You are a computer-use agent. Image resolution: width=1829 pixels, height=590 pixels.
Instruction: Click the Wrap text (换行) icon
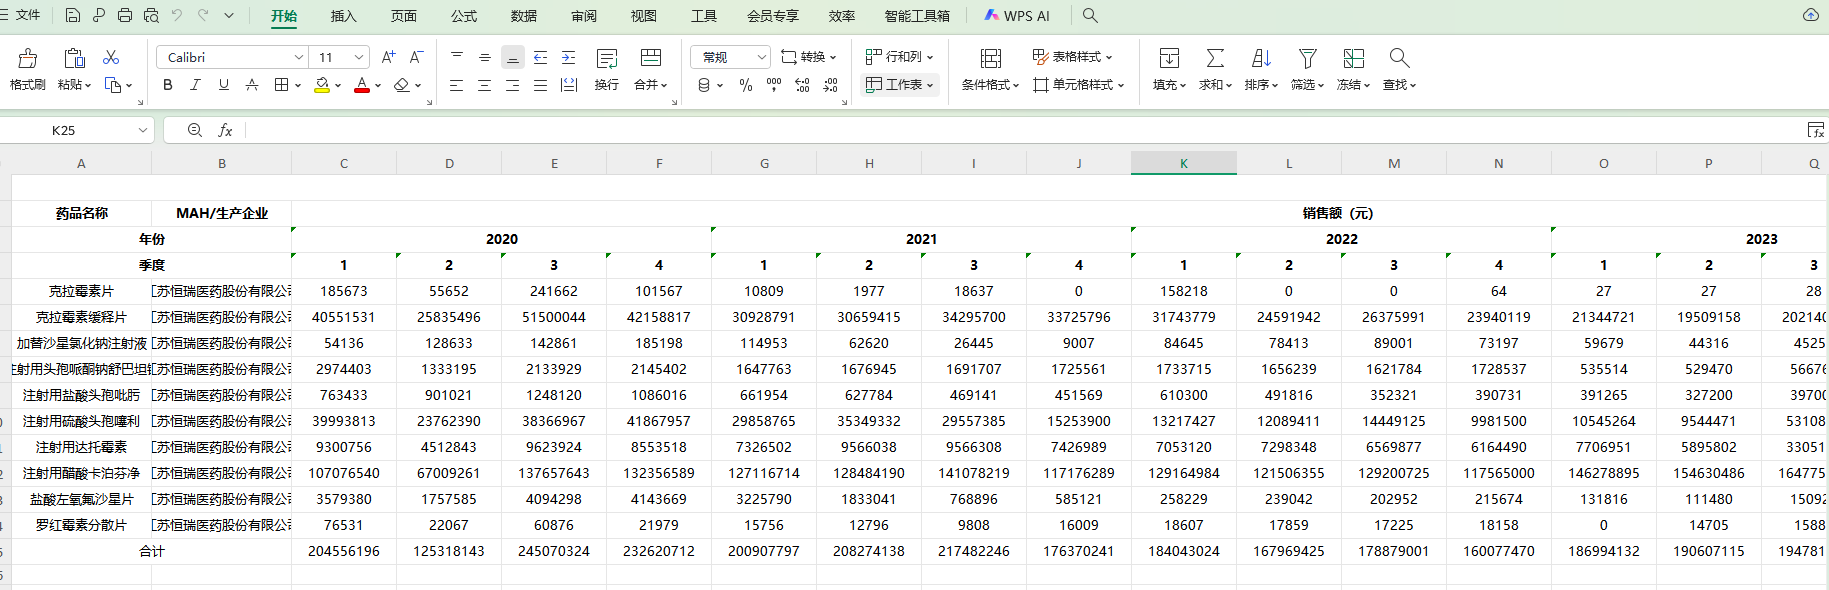pyautogui.click(x=606, y=59)
